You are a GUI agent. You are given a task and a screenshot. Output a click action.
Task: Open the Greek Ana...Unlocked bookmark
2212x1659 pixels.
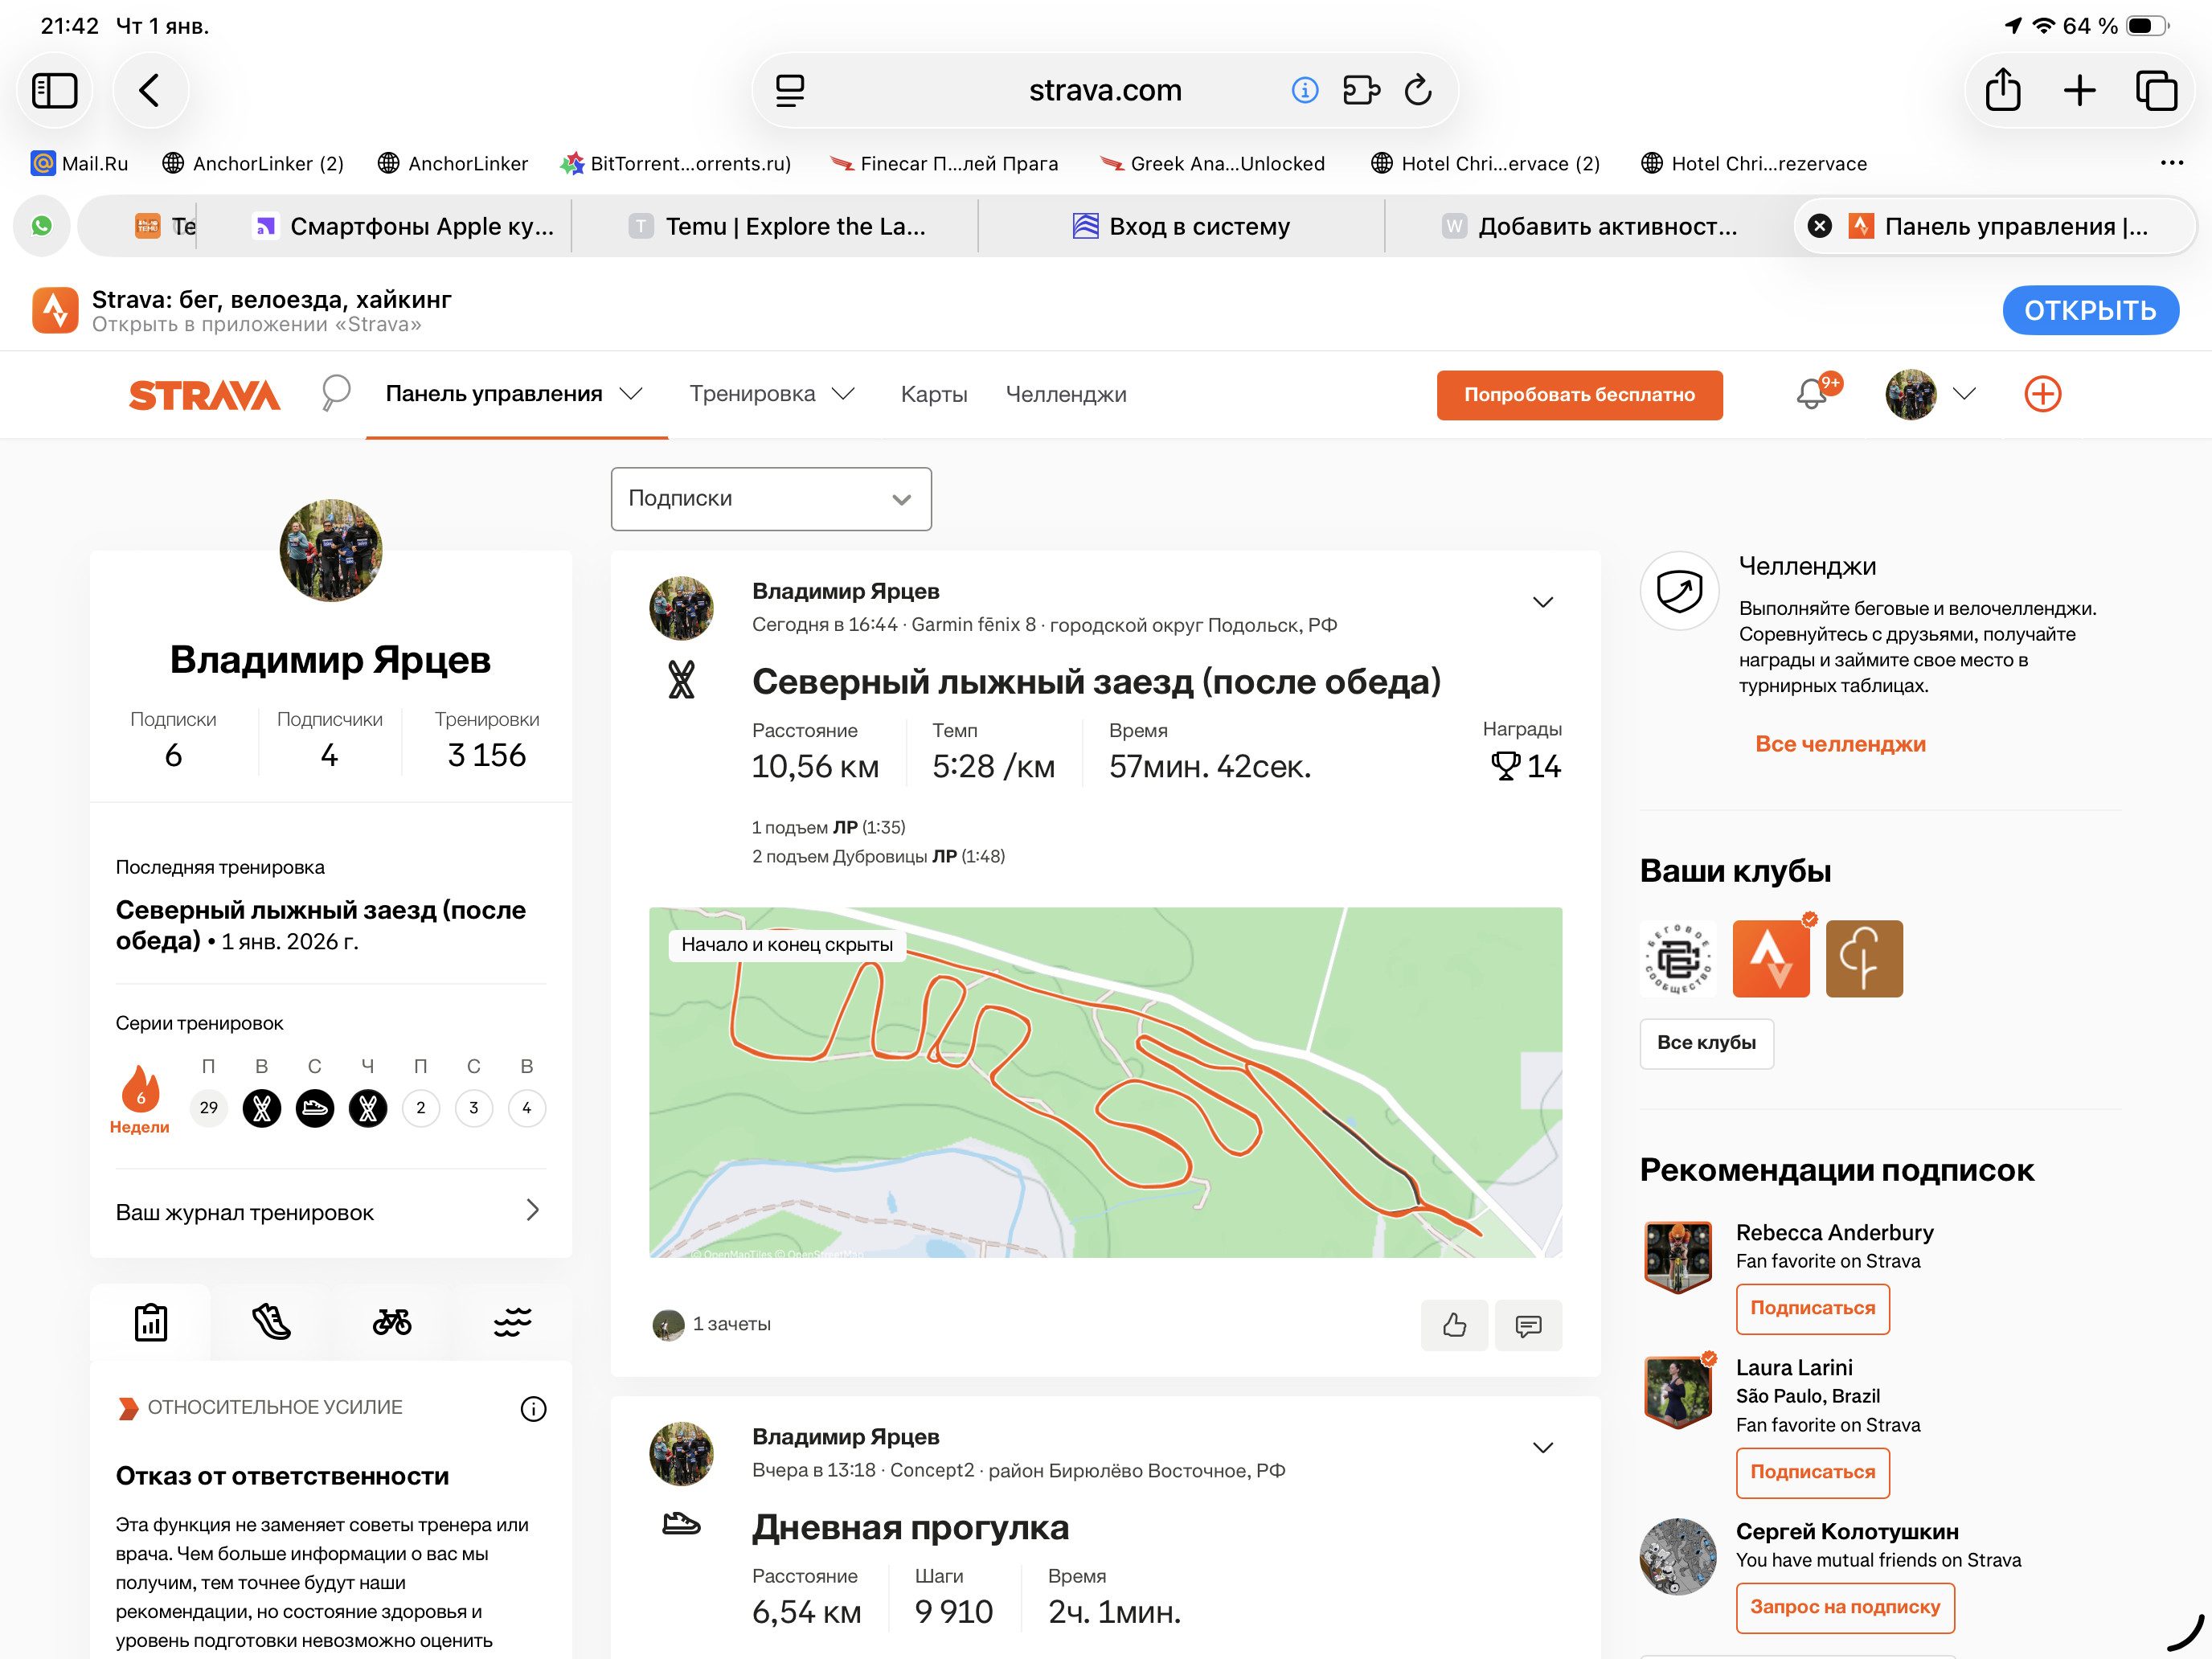click(1212, 163)
